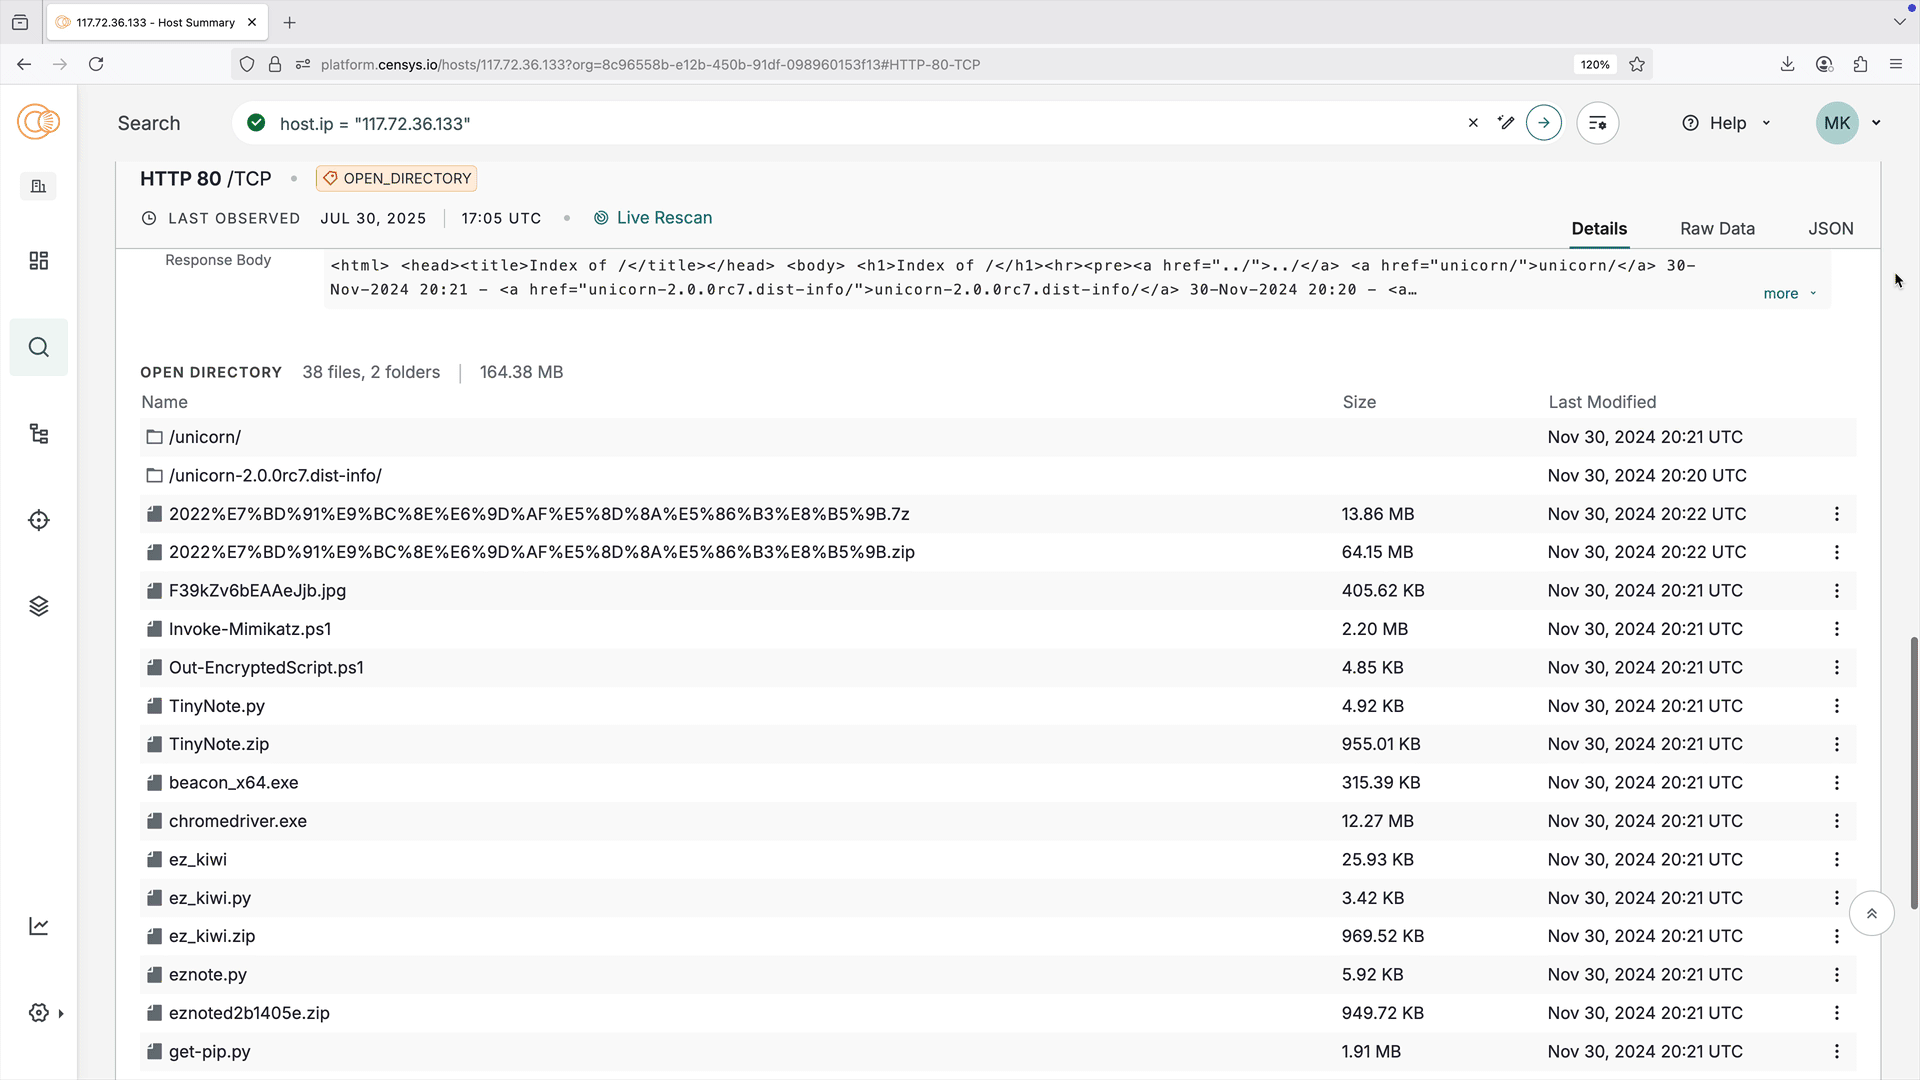Switch to the Details tab
The height and width of the screenshot is (1080, 1920).
[x=1599, y=229]
